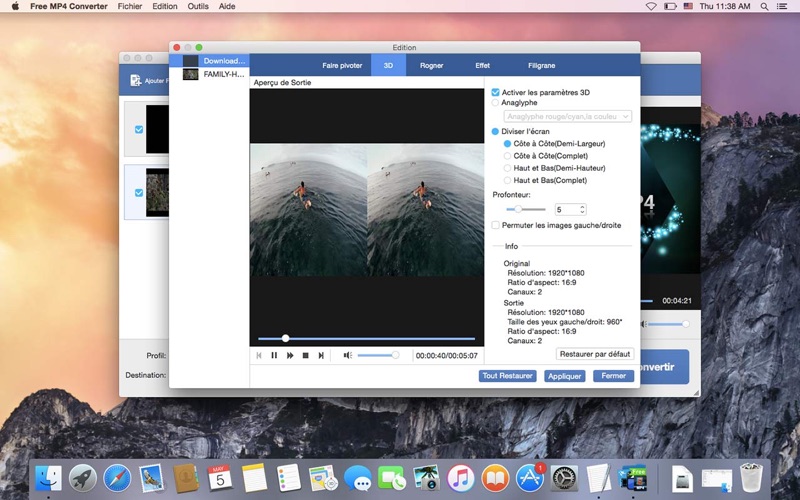
Task: Uncheck the first file checkbox in main window
Action: pos(139,130)
